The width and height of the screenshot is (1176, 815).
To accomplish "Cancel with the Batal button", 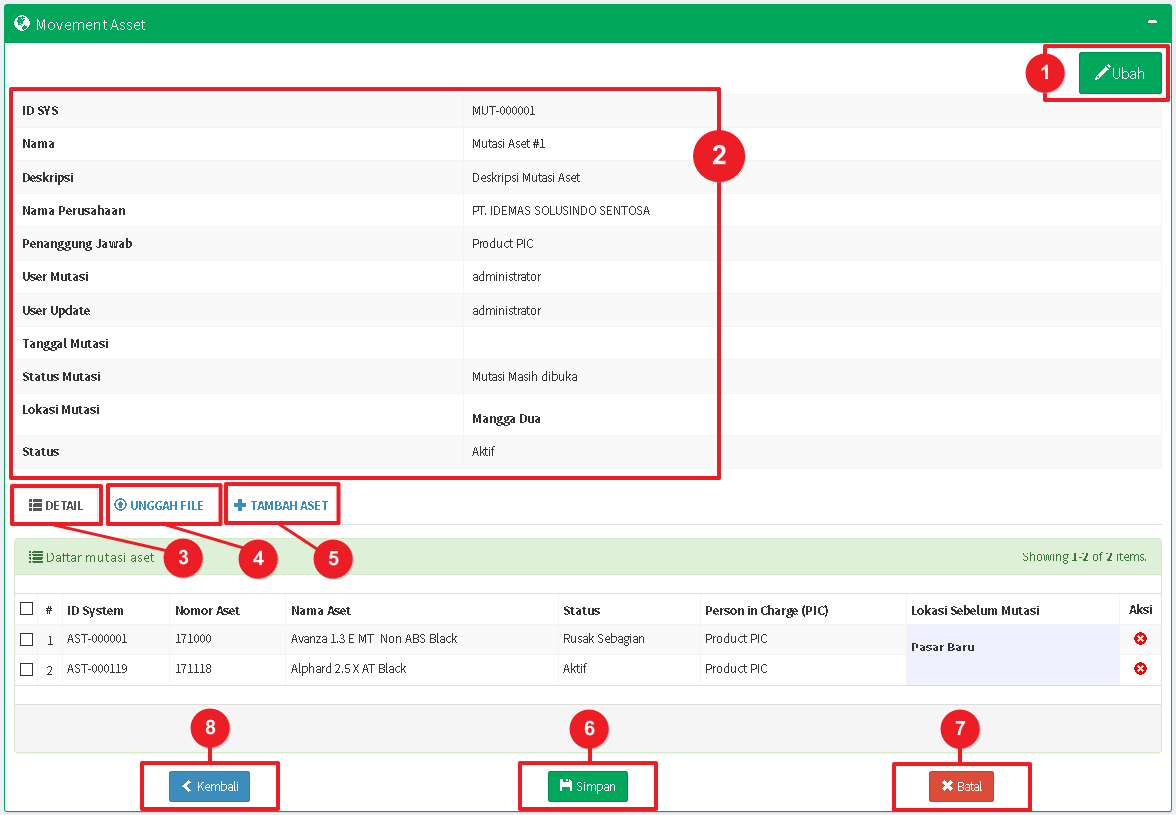I will [961, 786].
